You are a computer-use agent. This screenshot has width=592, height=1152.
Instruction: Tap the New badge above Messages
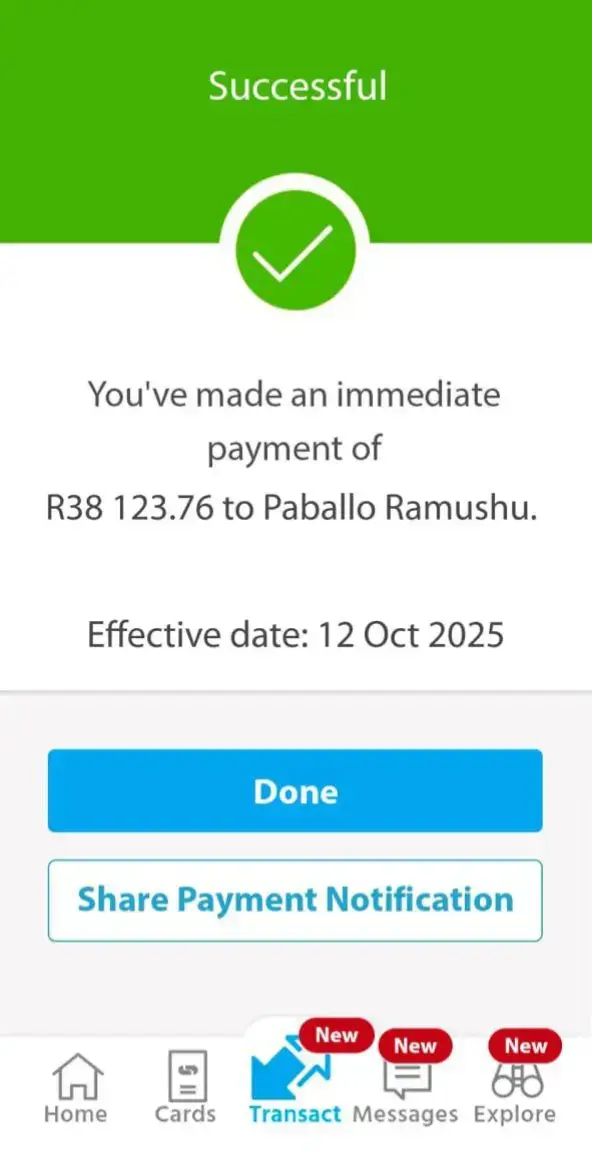(415, 1046)
